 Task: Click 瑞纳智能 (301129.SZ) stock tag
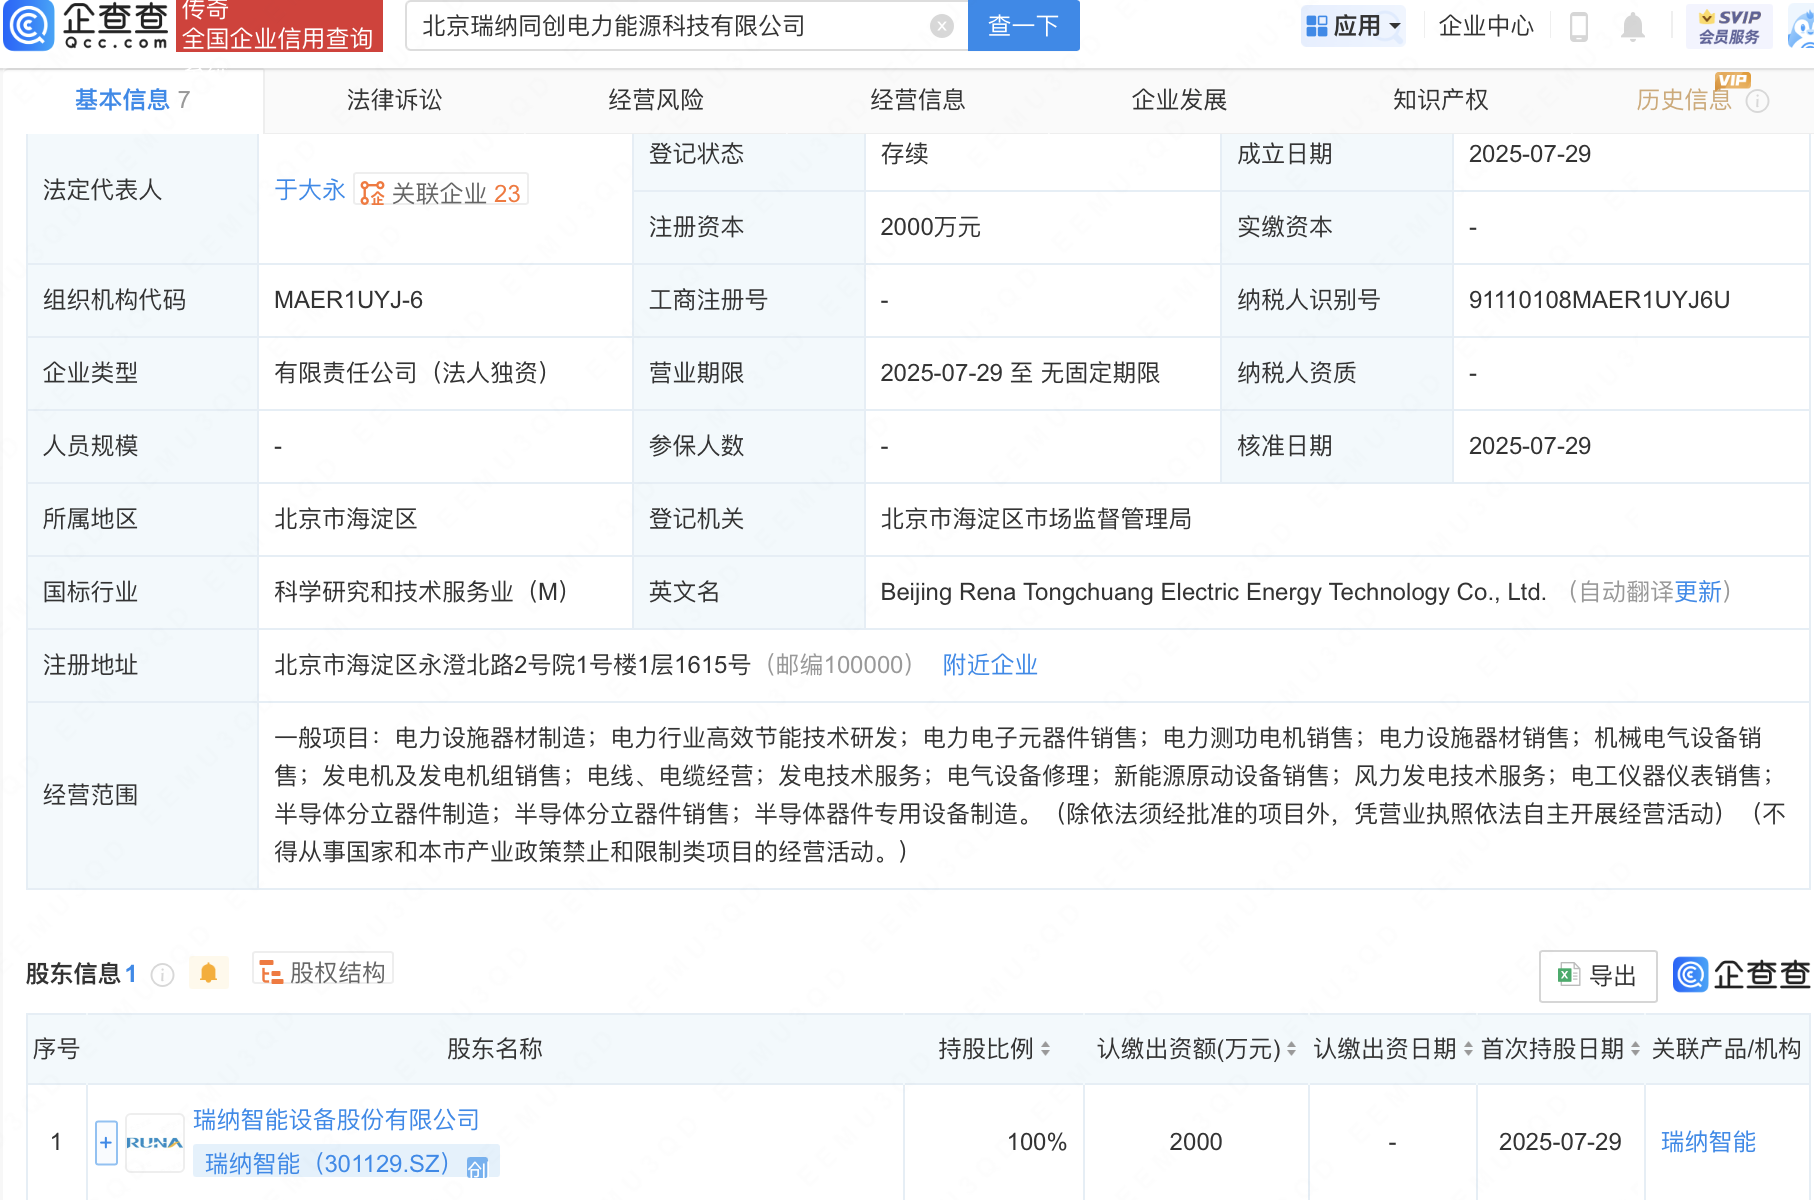tap(346, 1163)
